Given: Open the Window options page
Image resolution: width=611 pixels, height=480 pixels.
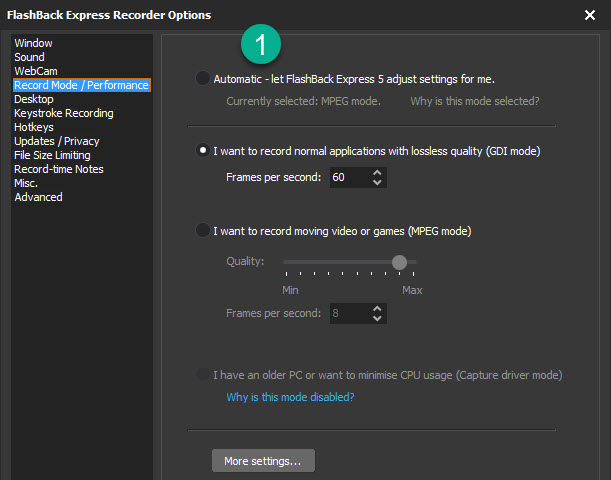Looking at the screenshot, I should (34, 43).
